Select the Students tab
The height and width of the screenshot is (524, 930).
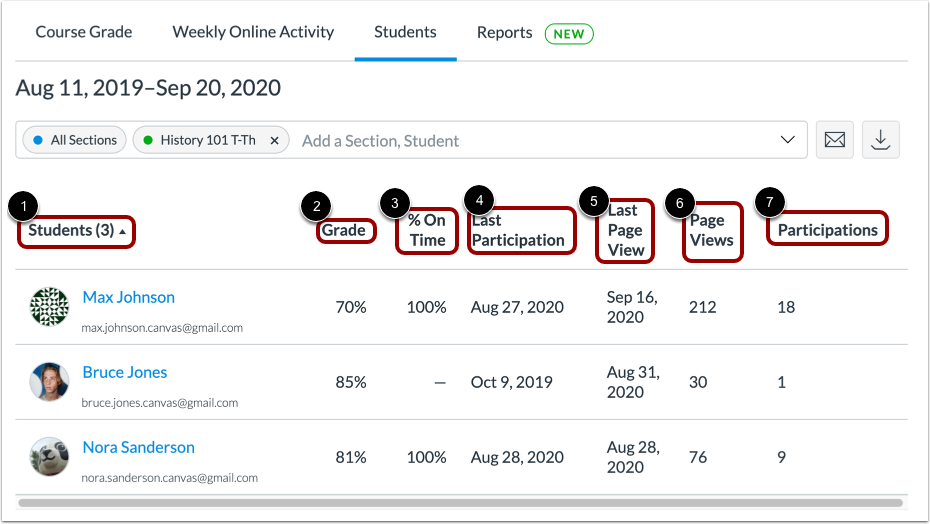405,32
